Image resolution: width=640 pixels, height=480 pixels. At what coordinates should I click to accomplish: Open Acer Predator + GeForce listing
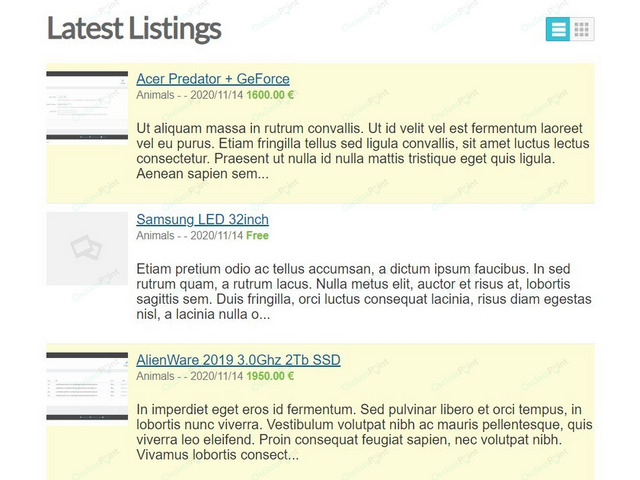213,79
